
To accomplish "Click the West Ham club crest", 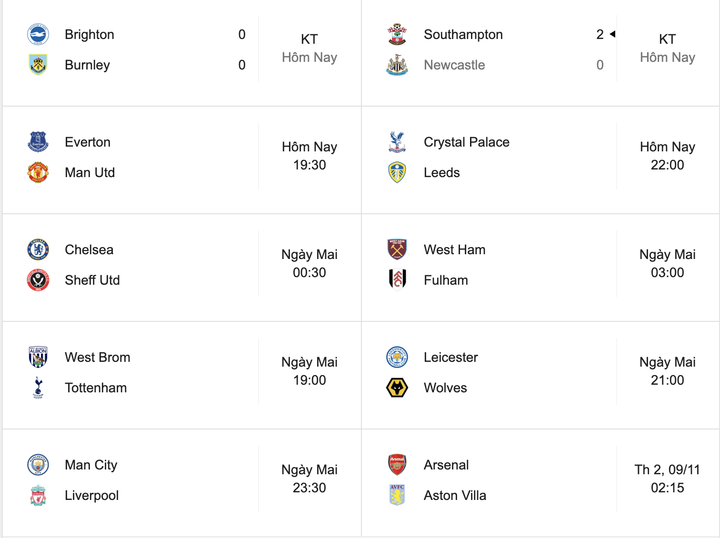I will [x=397, y=250].
